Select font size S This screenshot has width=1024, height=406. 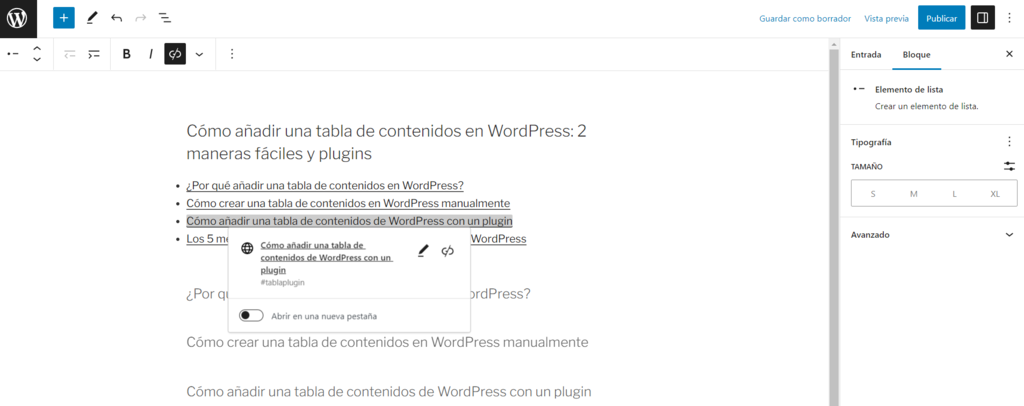point(873,194)
